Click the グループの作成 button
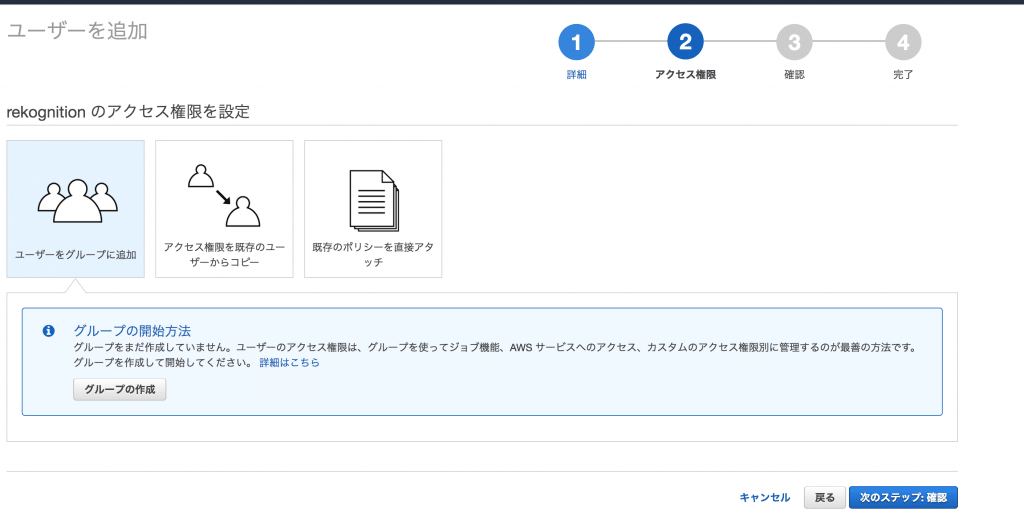Viewport: 1024px width, 513px height. pyautogui.click(x=120, y=390)
